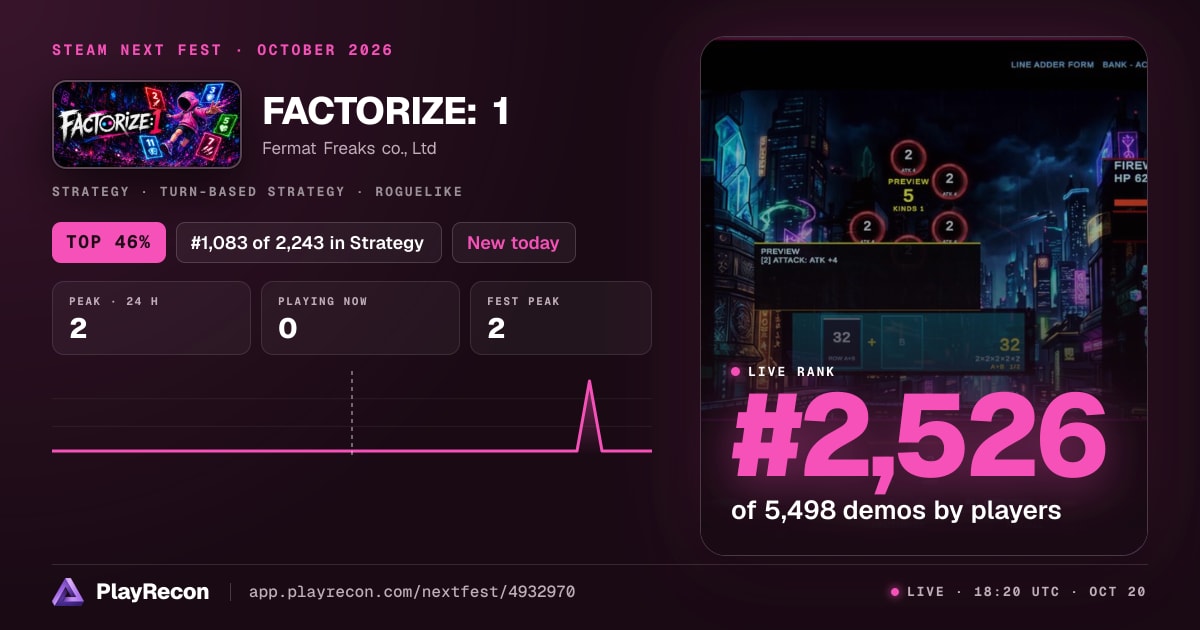Select the PLAYING NOW stat card
Viewport: 1200px width, 630px height.
360,318
